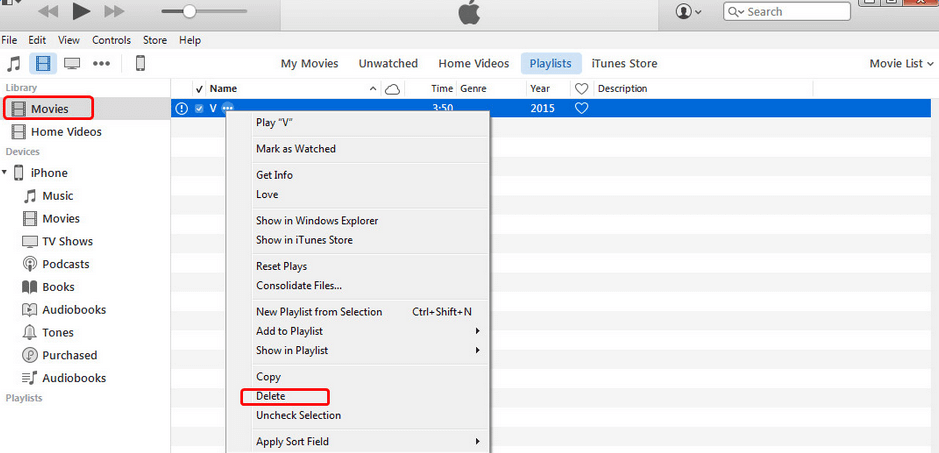939x453 pixels.
Task: Open Books under iPhone
Action: click(x=48, y=287)
